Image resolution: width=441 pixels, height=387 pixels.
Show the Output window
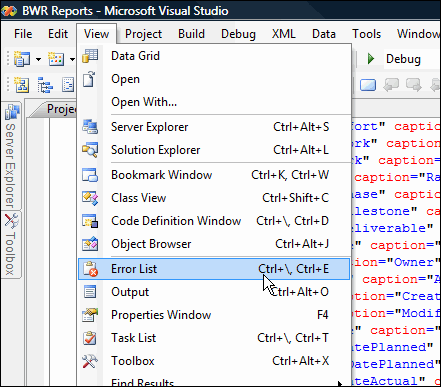pos(214,292)
